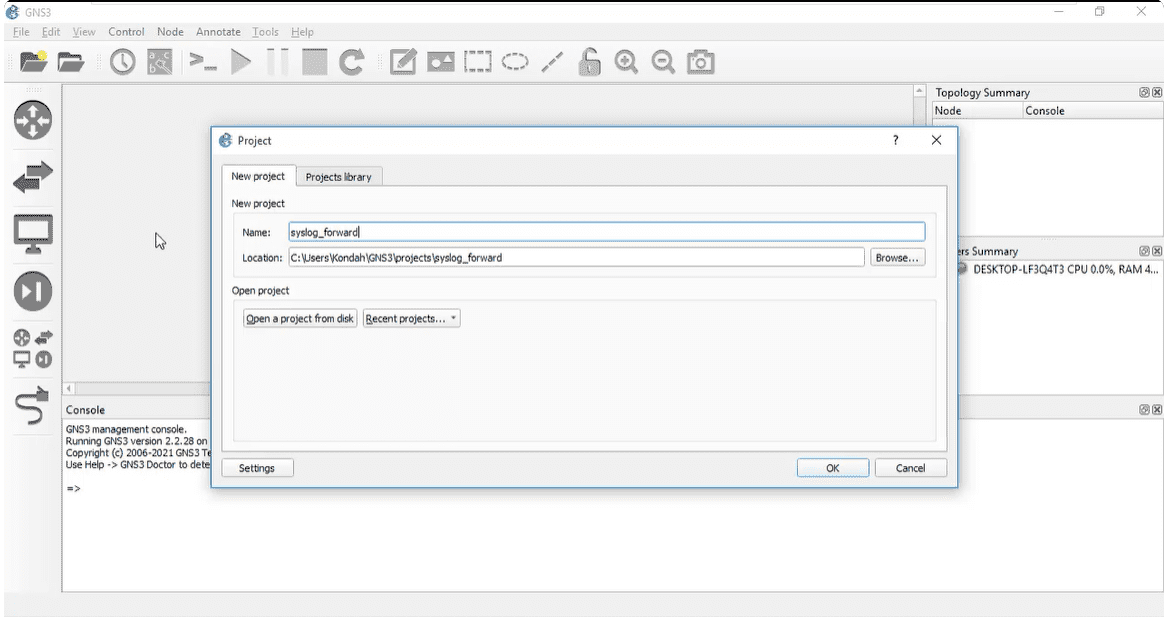This screenshot has height=617, width=1165.
Task: Open Settings in the Project dialog
Action: click(257, 468)
